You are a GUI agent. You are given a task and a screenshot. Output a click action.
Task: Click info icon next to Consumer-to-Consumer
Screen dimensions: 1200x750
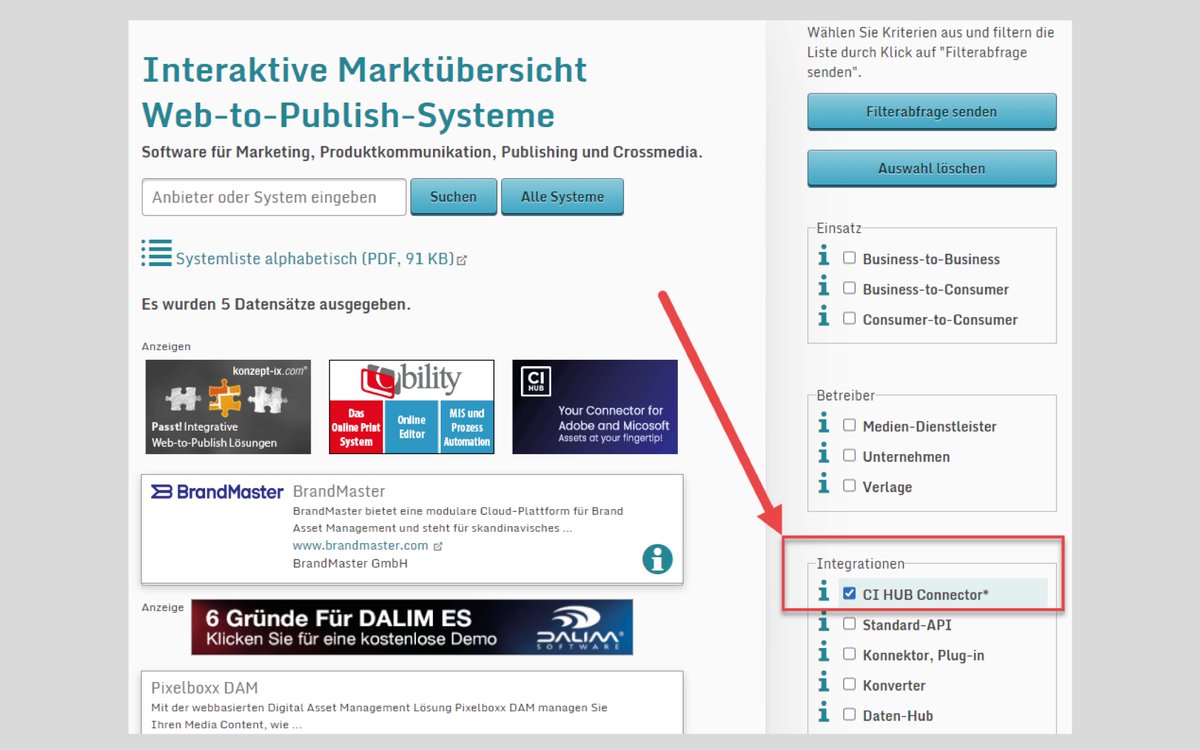tap(824, 317)
